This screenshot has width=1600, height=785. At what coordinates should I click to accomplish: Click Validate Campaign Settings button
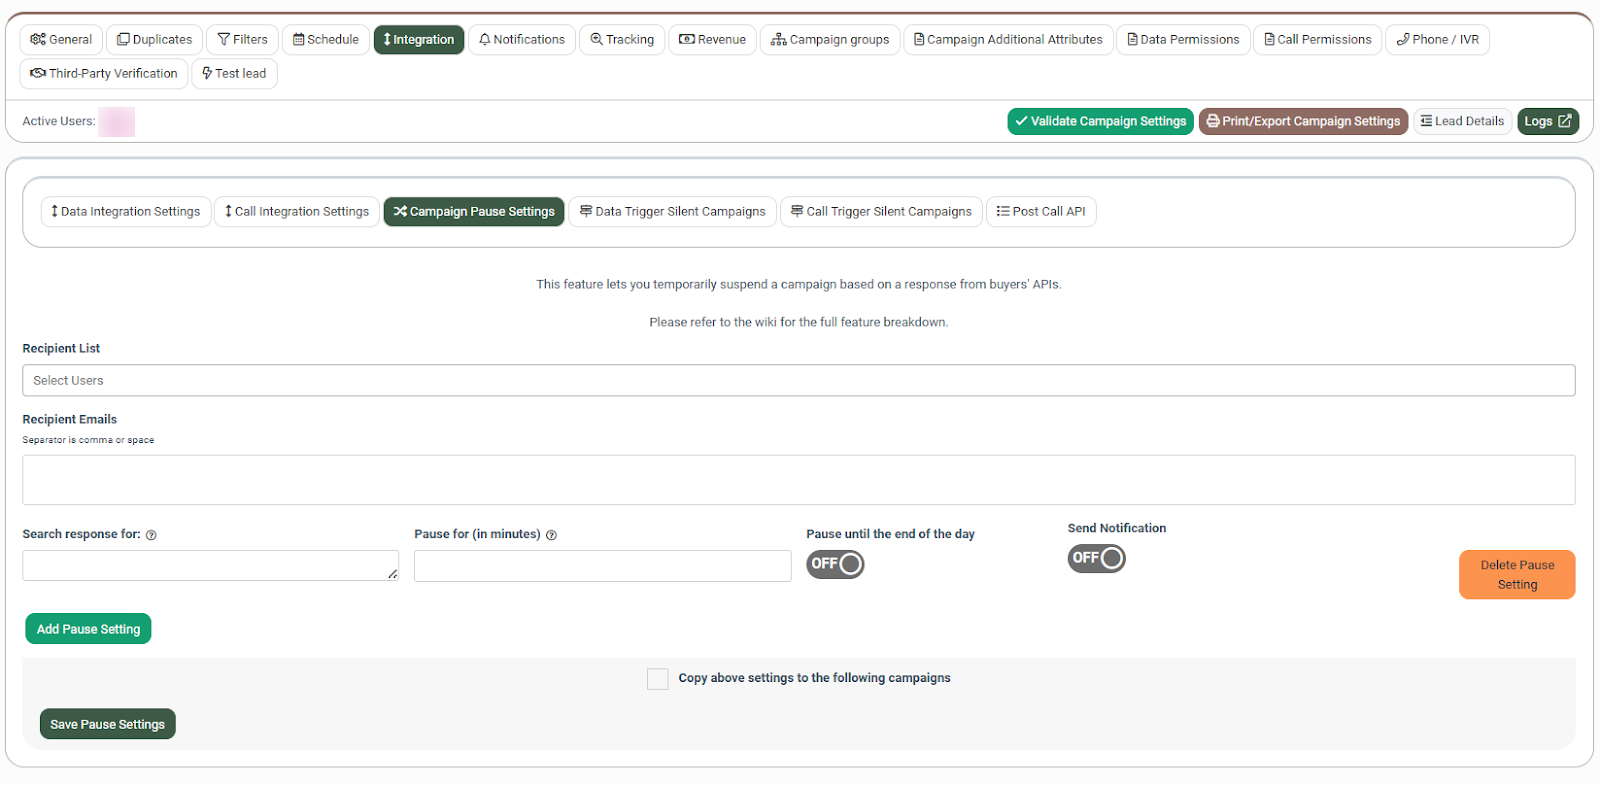pos(1100,121)
